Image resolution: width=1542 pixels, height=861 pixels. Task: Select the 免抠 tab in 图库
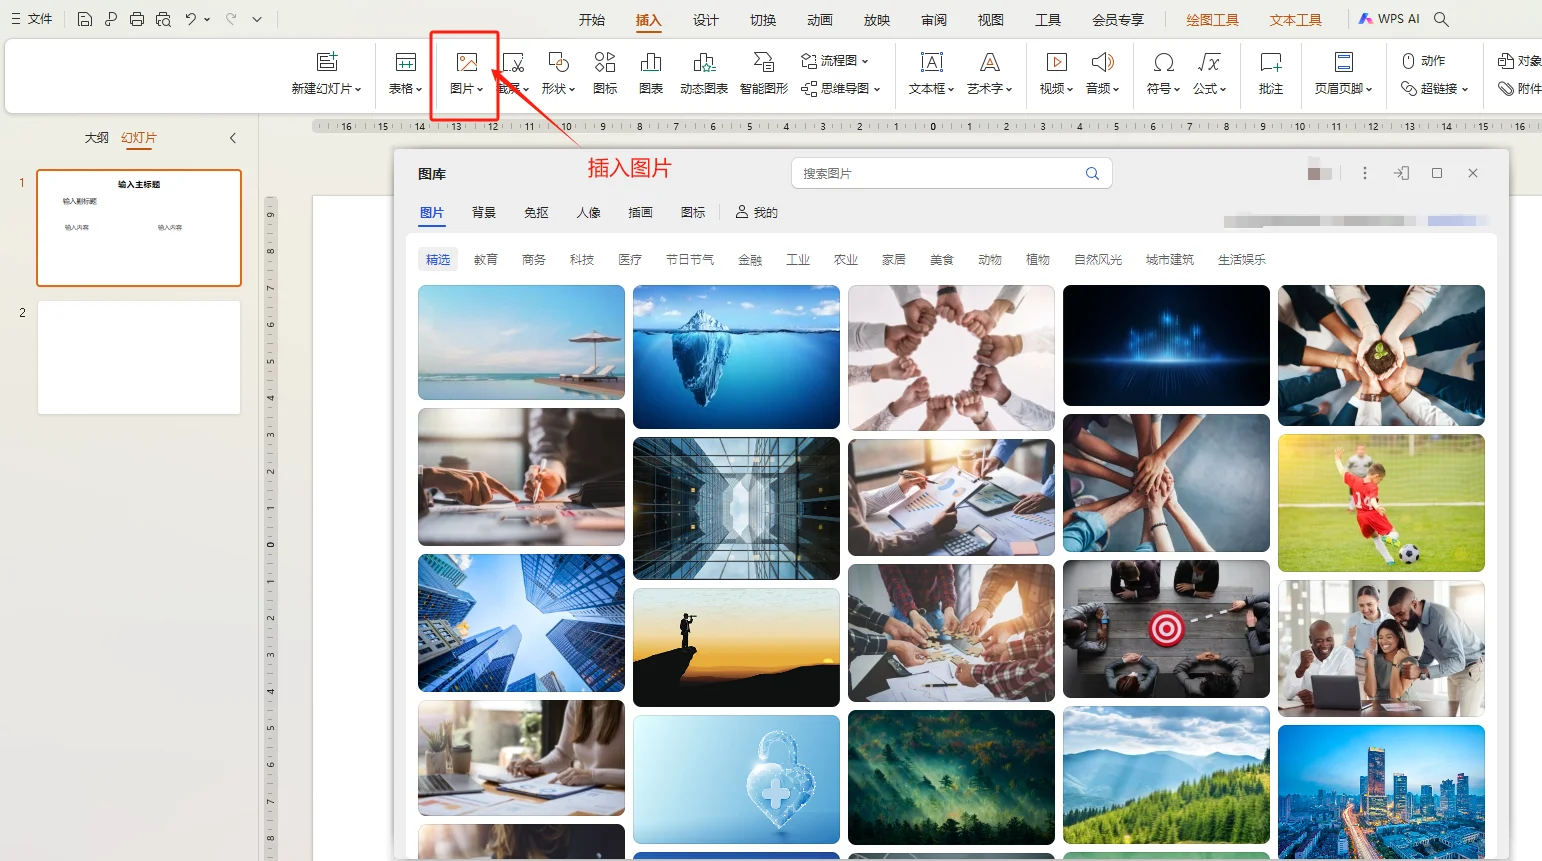pos(536,212)
